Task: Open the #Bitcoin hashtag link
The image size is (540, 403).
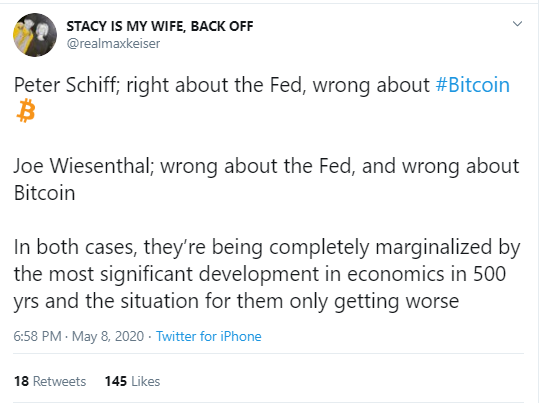Action: click(x=472, y=85)
